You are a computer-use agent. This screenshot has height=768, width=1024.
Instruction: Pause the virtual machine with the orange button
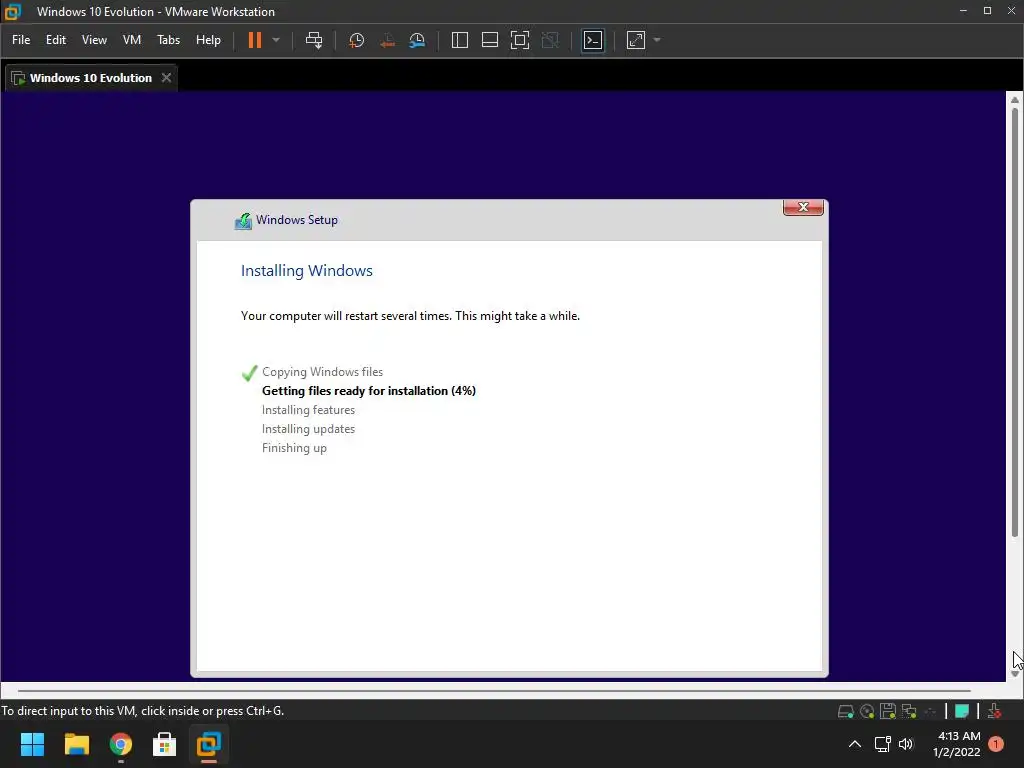(x=255, y=40)
